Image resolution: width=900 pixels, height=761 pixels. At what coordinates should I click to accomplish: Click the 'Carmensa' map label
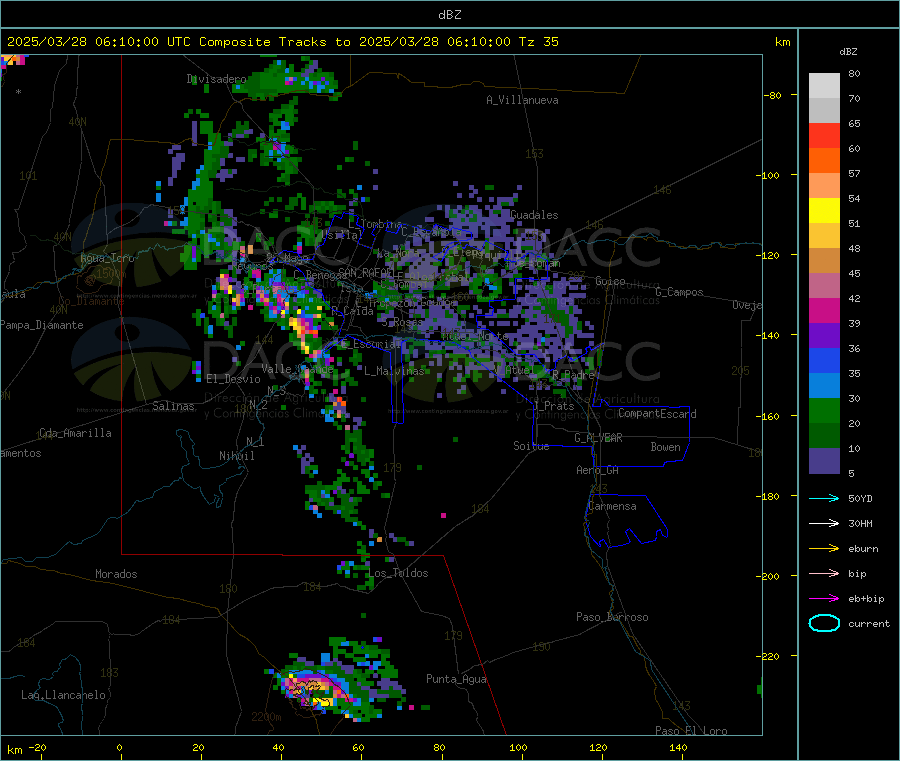coord(612,506)
